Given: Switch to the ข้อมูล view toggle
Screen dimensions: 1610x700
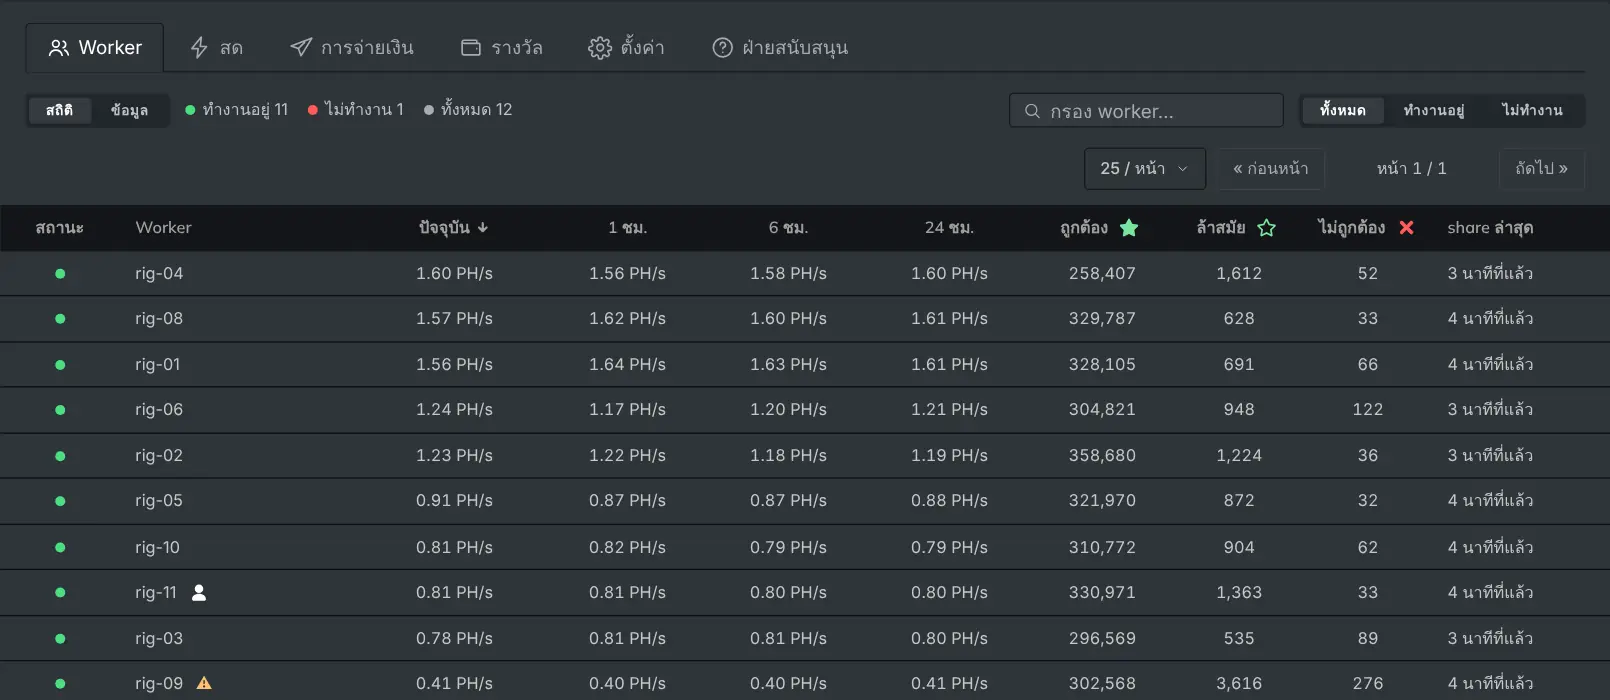Looking at the screenshot, I should (129, 110).
